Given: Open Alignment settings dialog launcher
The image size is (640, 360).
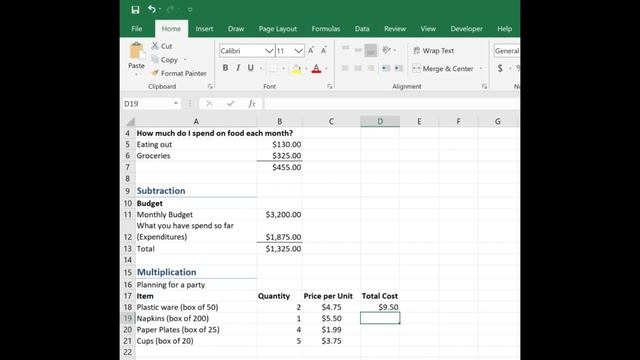Looking at the screenshot, I should [x=484, y=87].
